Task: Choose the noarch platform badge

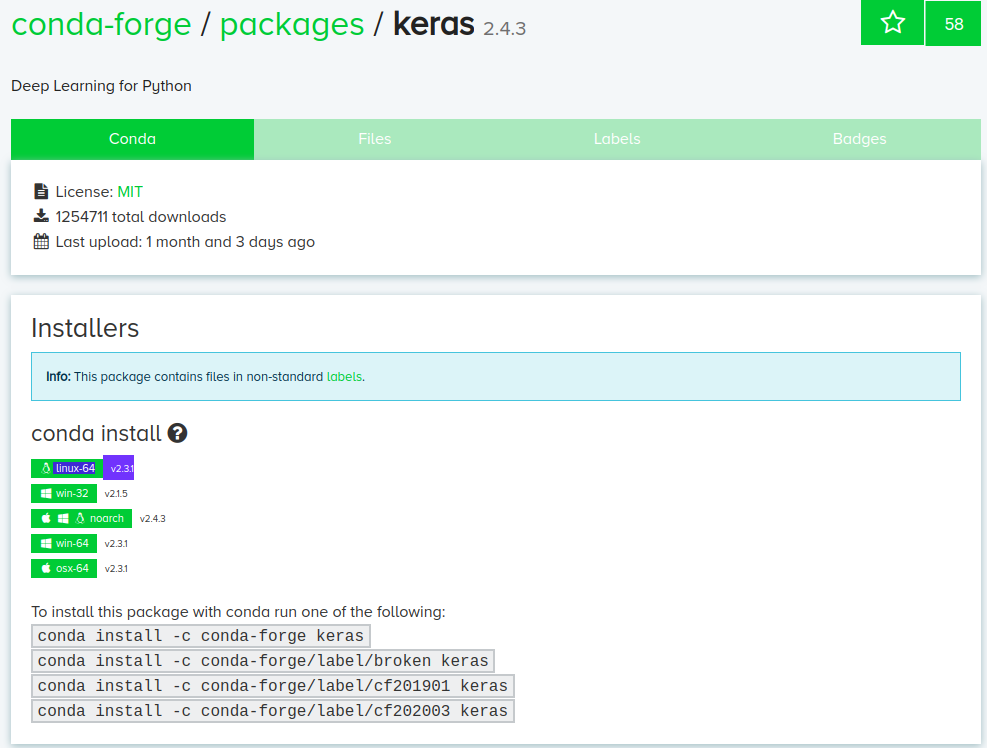Action: point(82,519)
